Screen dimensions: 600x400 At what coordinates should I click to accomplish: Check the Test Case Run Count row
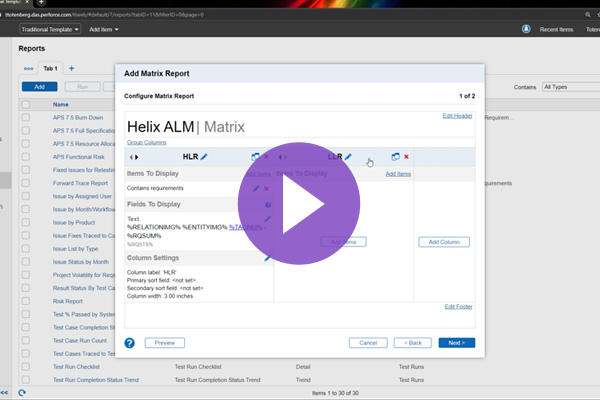(26, 341)
